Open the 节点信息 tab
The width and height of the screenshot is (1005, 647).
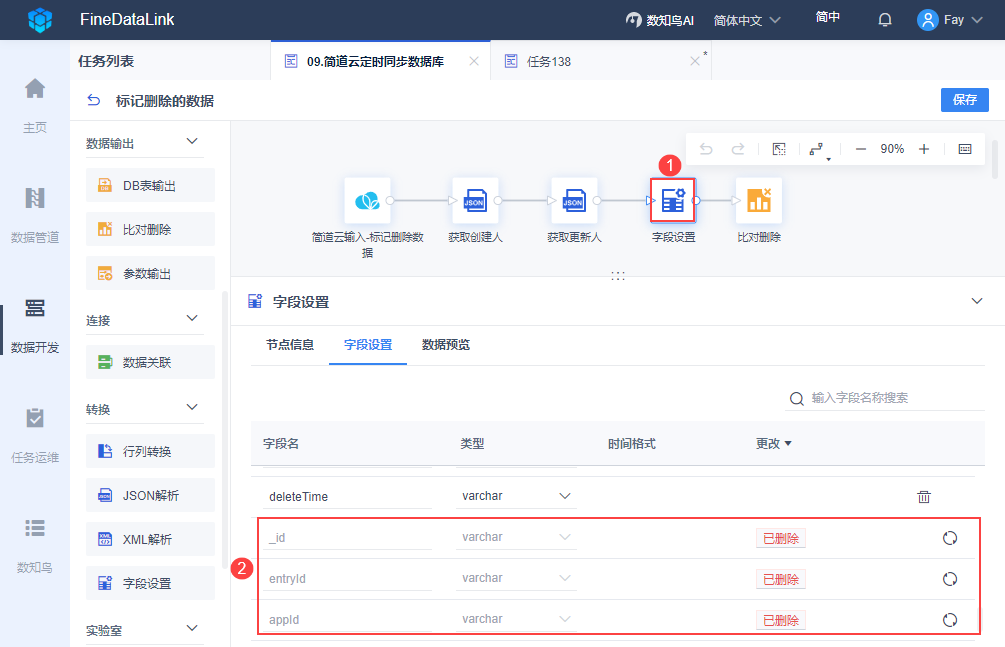290,345
